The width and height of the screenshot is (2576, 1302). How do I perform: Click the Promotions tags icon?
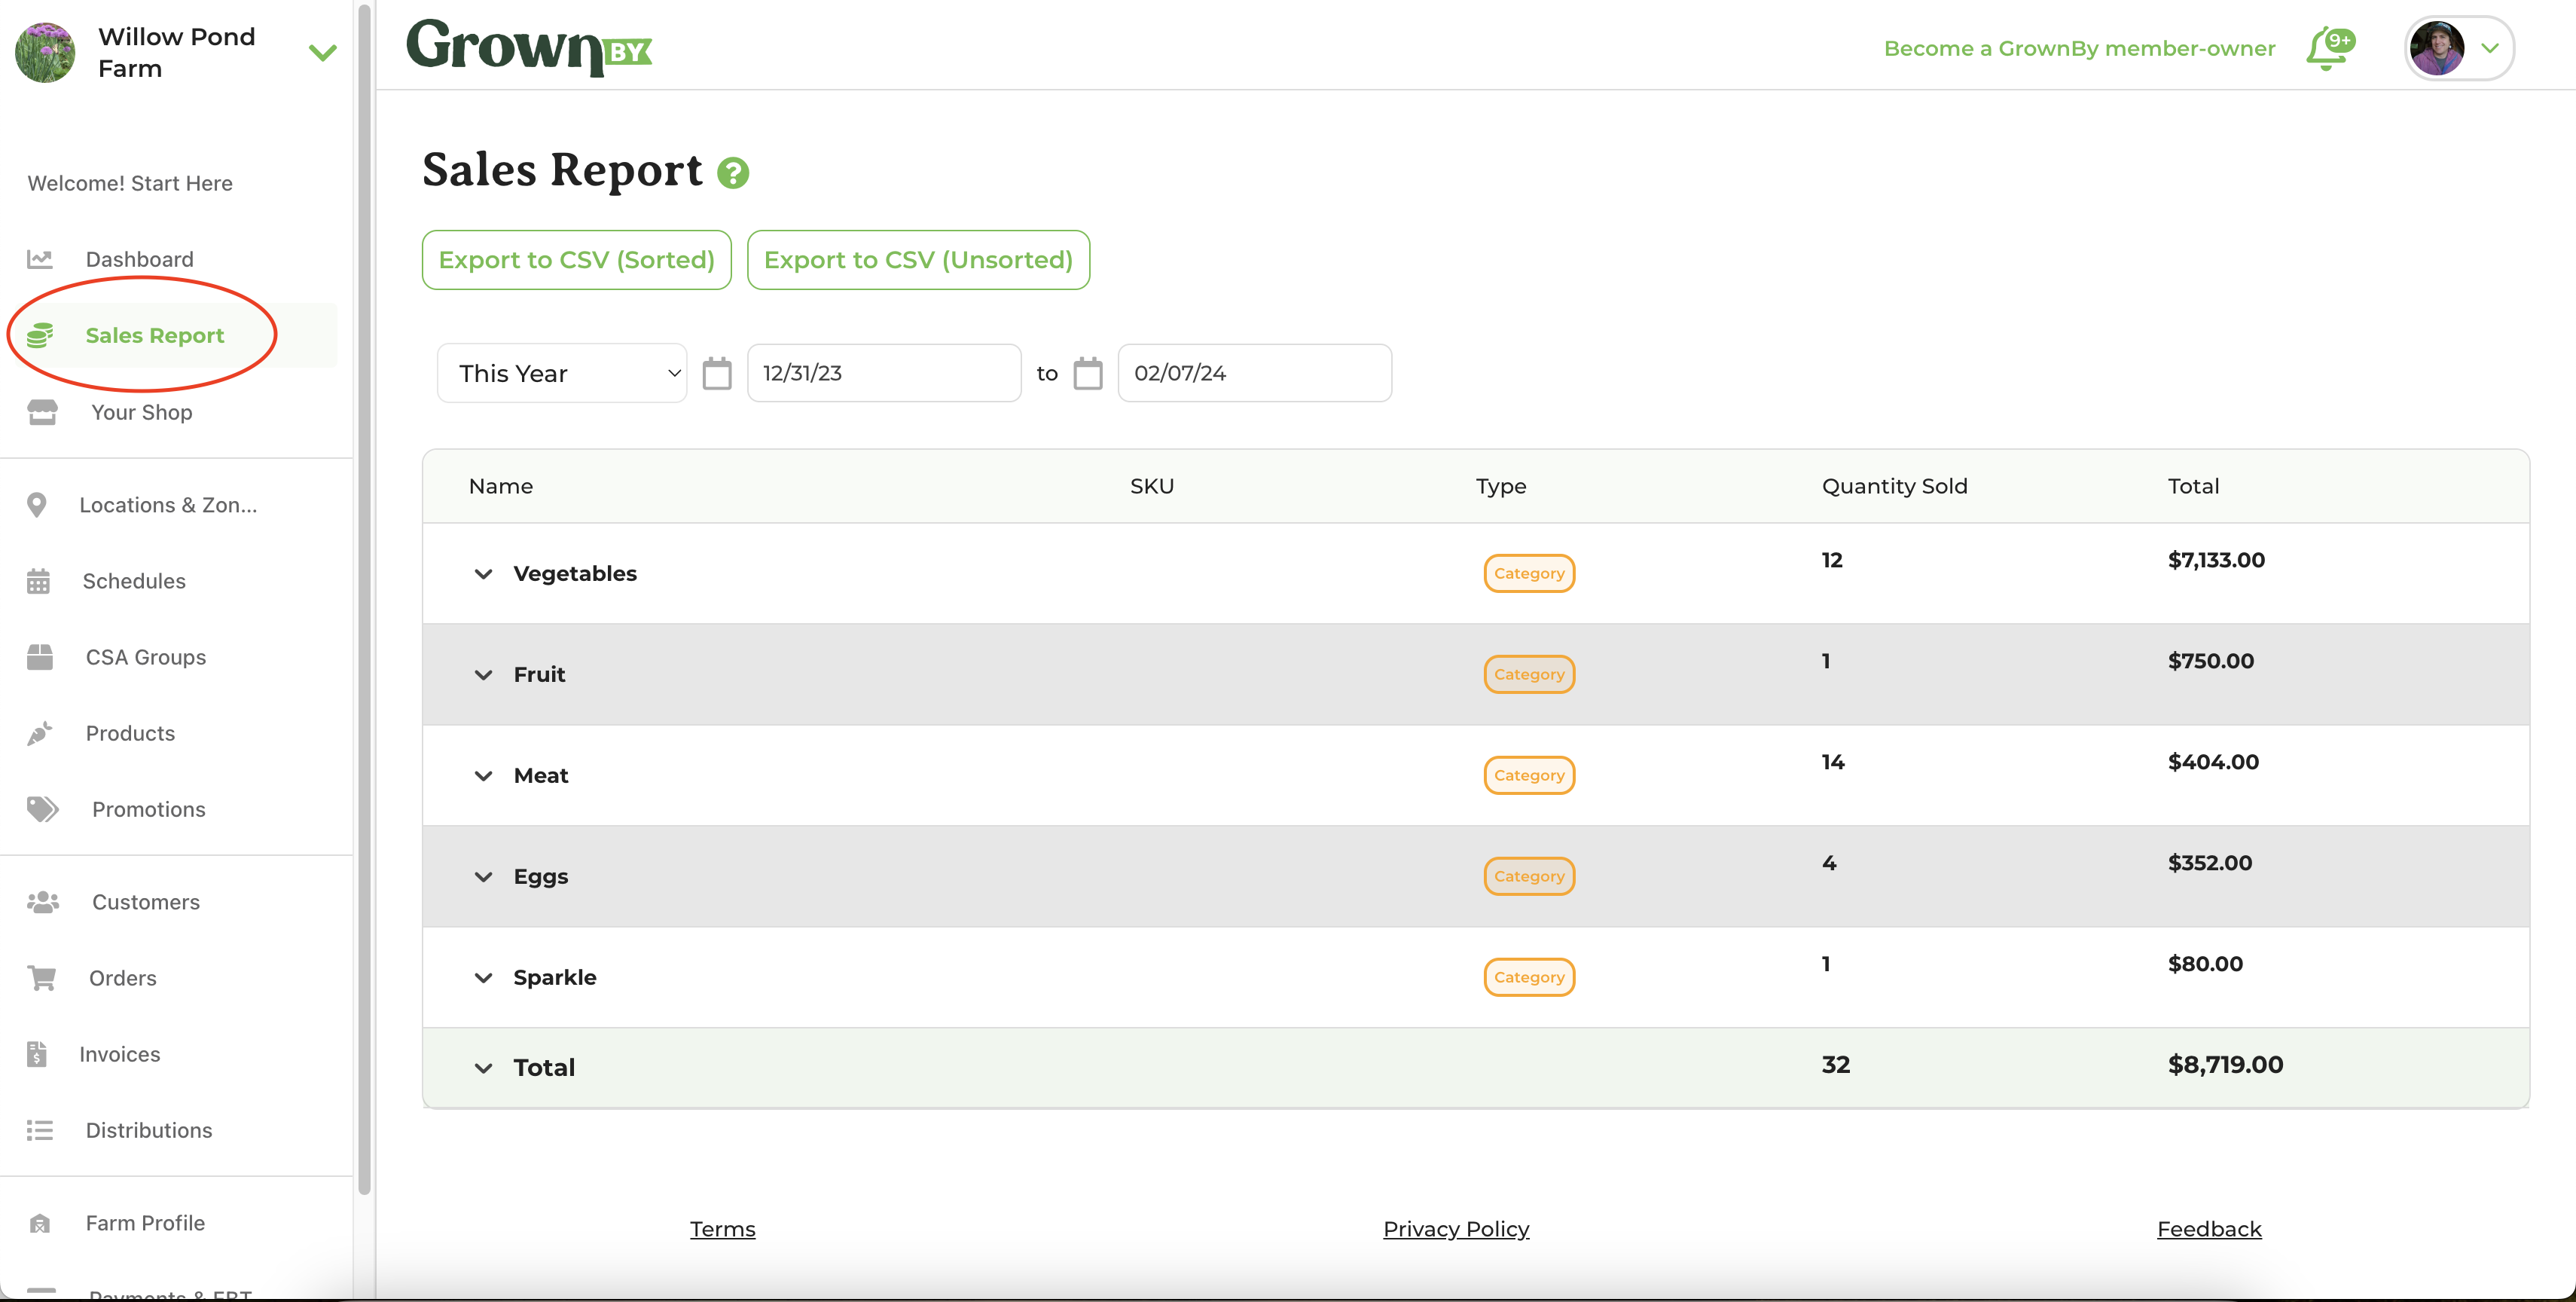(42, 808)
